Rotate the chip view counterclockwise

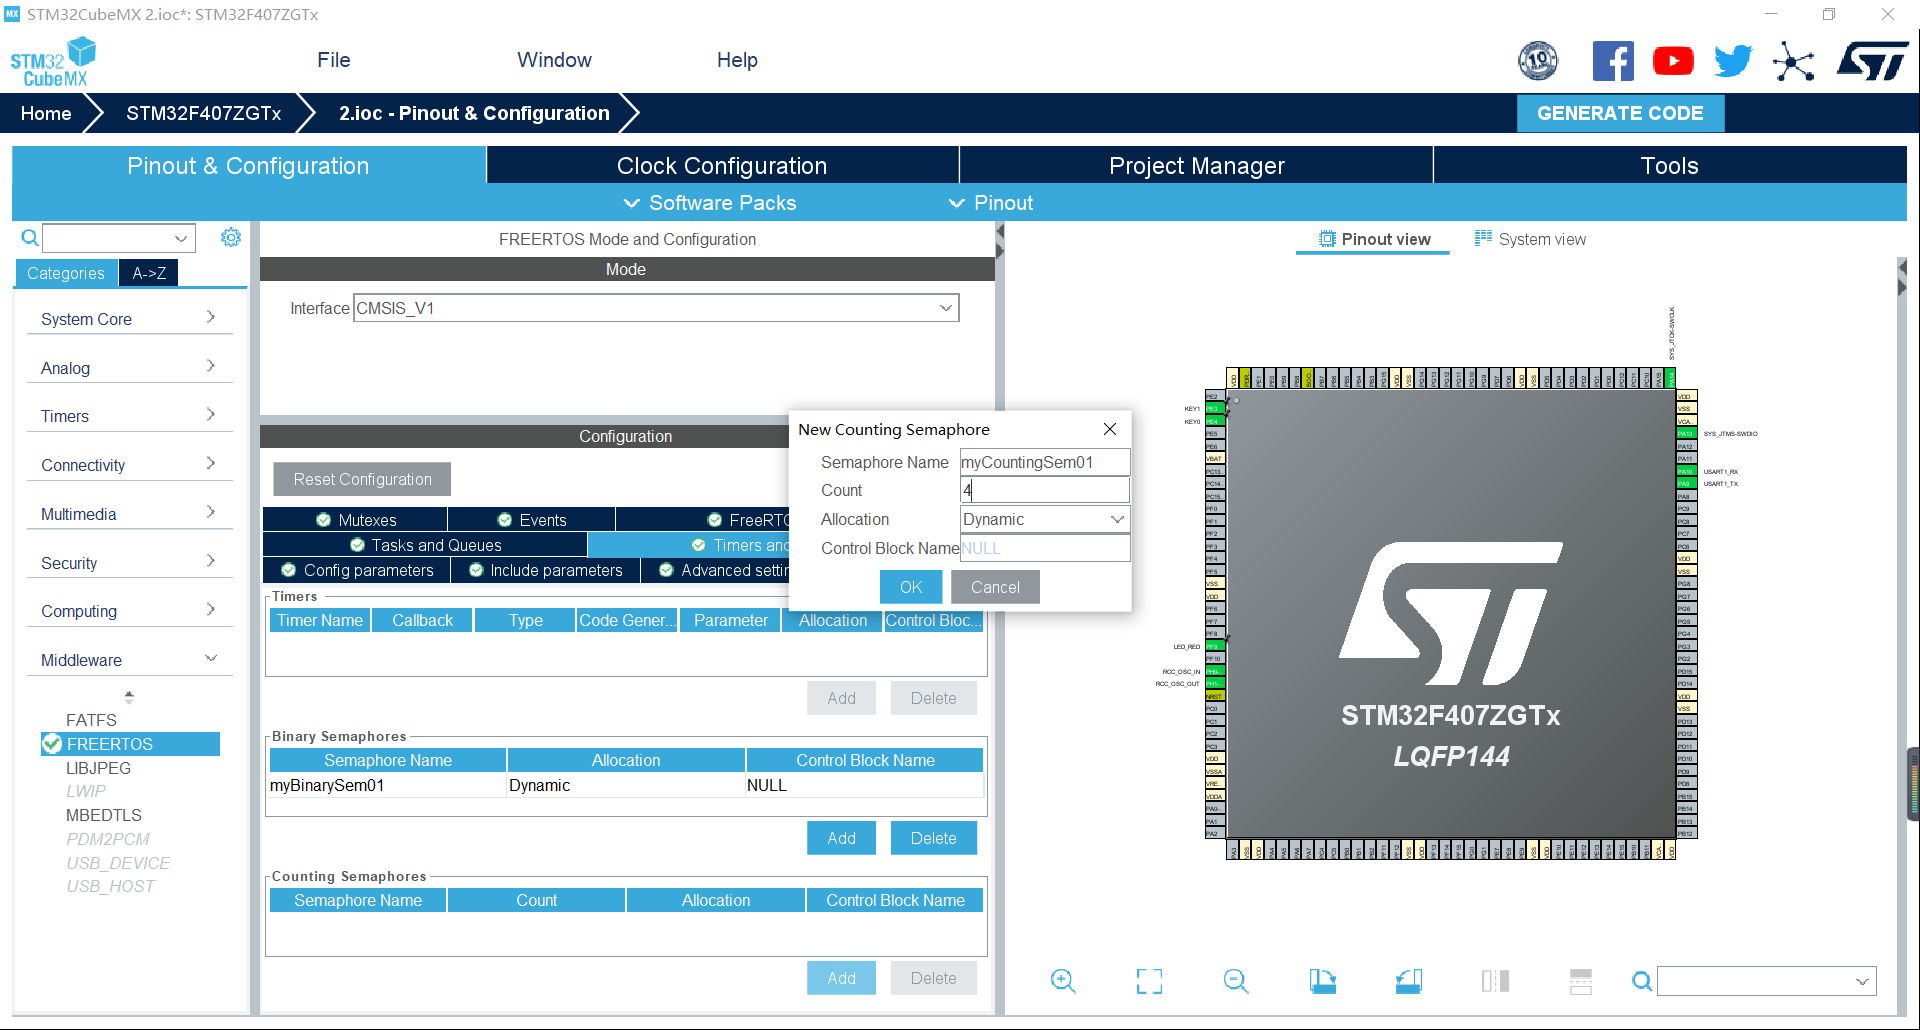point(1408,981)
